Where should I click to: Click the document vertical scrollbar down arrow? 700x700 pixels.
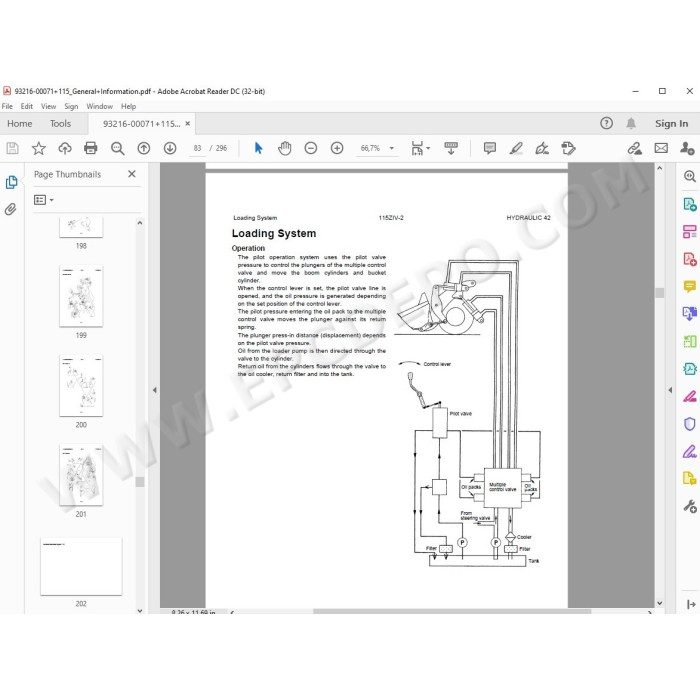660,603
